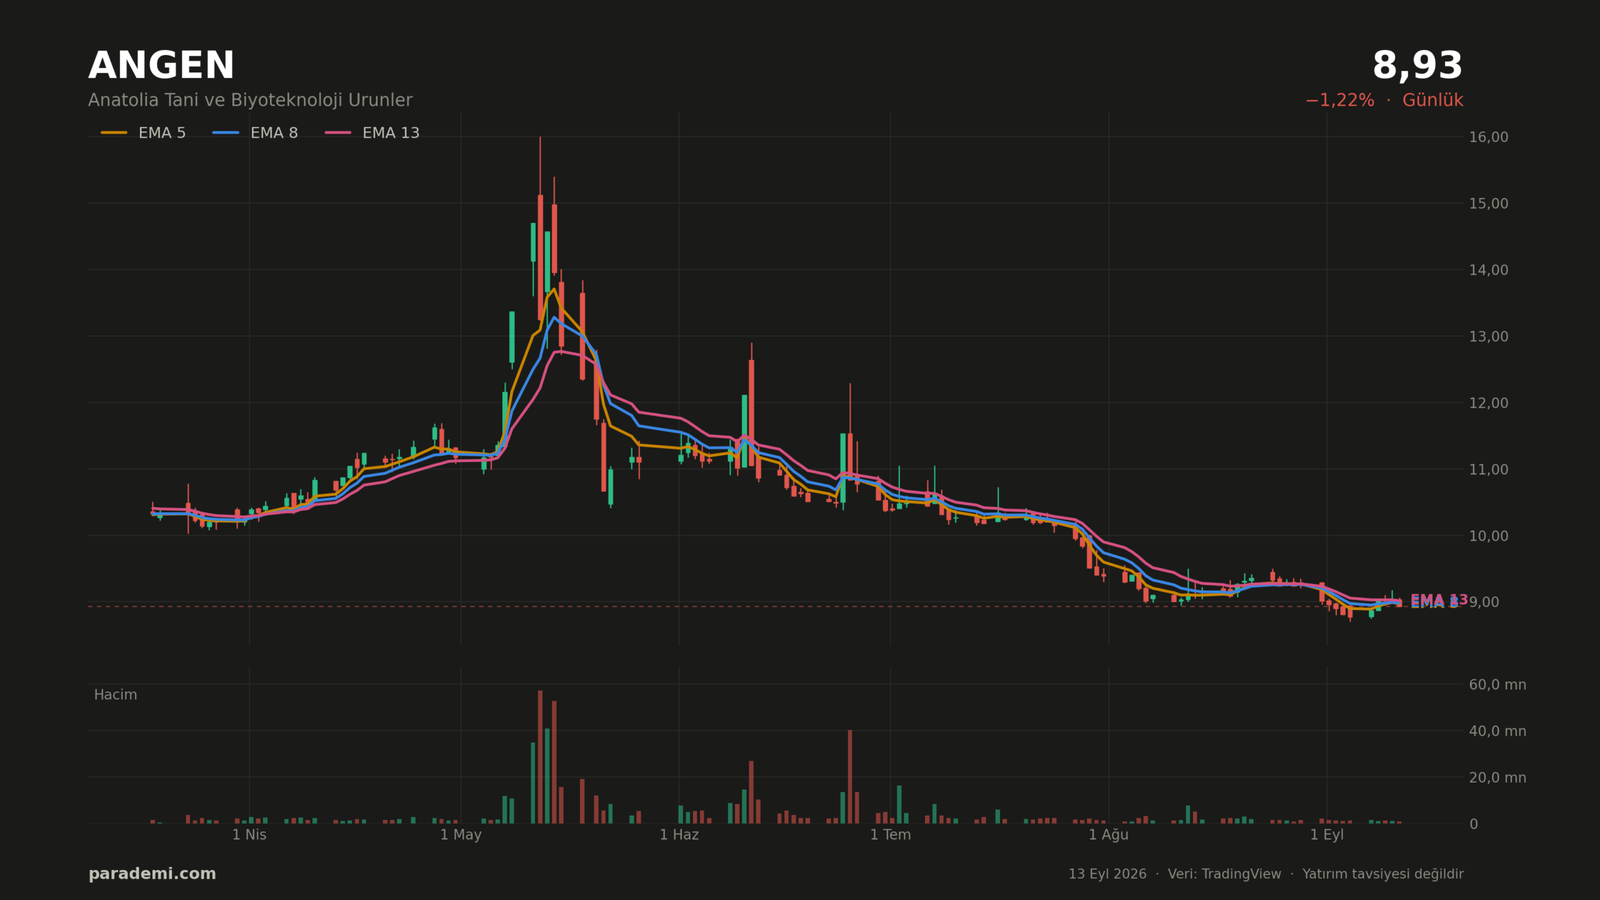Select the 0 volume axis label
The height and width of the screenshot is (900, 1600).
click(1473, 824)
